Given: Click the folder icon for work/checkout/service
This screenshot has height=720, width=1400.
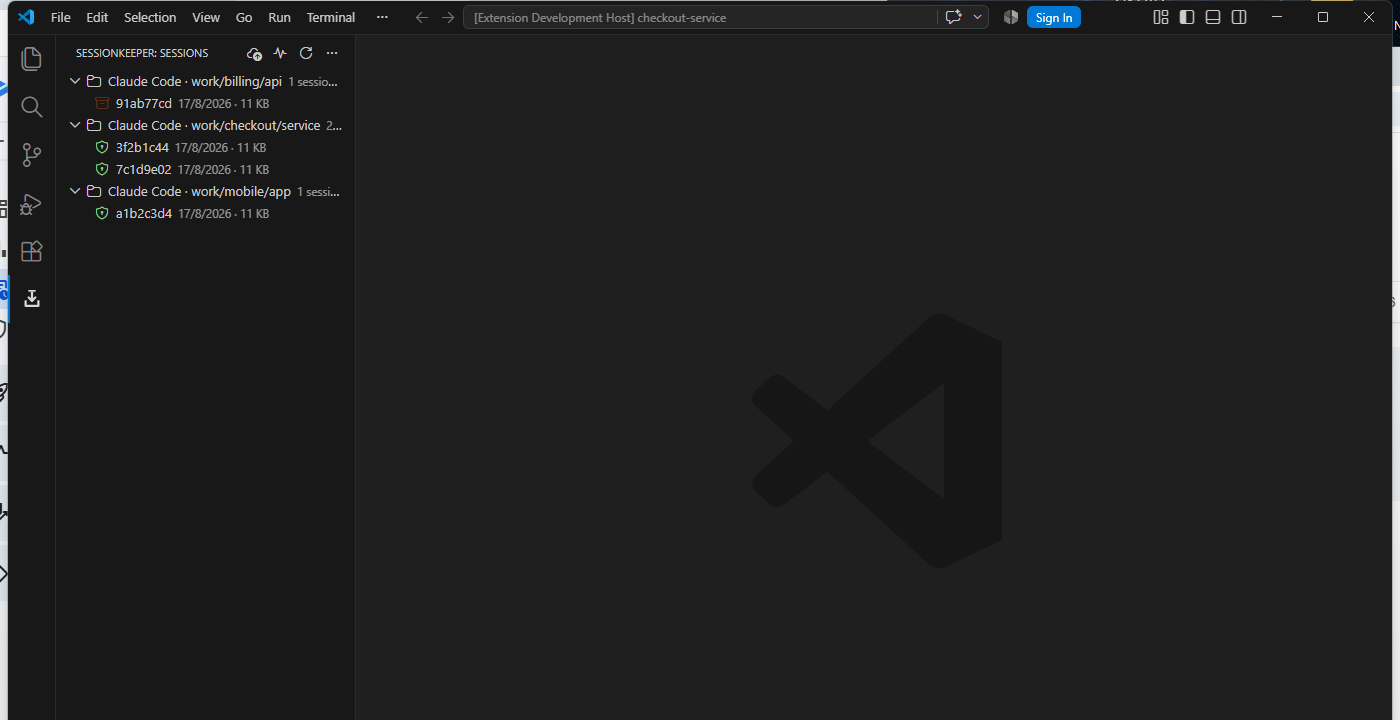Looking at the screenshot, I should point(94,125).
